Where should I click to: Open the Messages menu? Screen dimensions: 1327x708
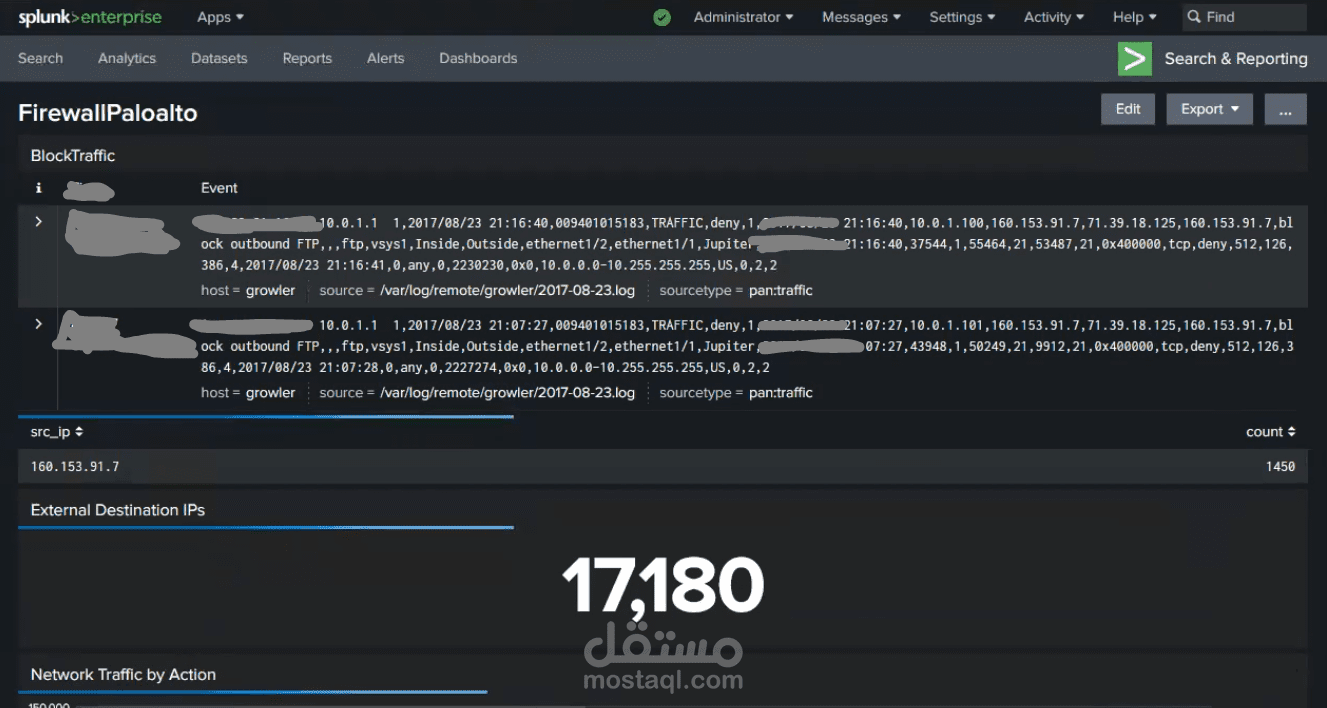click(861, 17)
